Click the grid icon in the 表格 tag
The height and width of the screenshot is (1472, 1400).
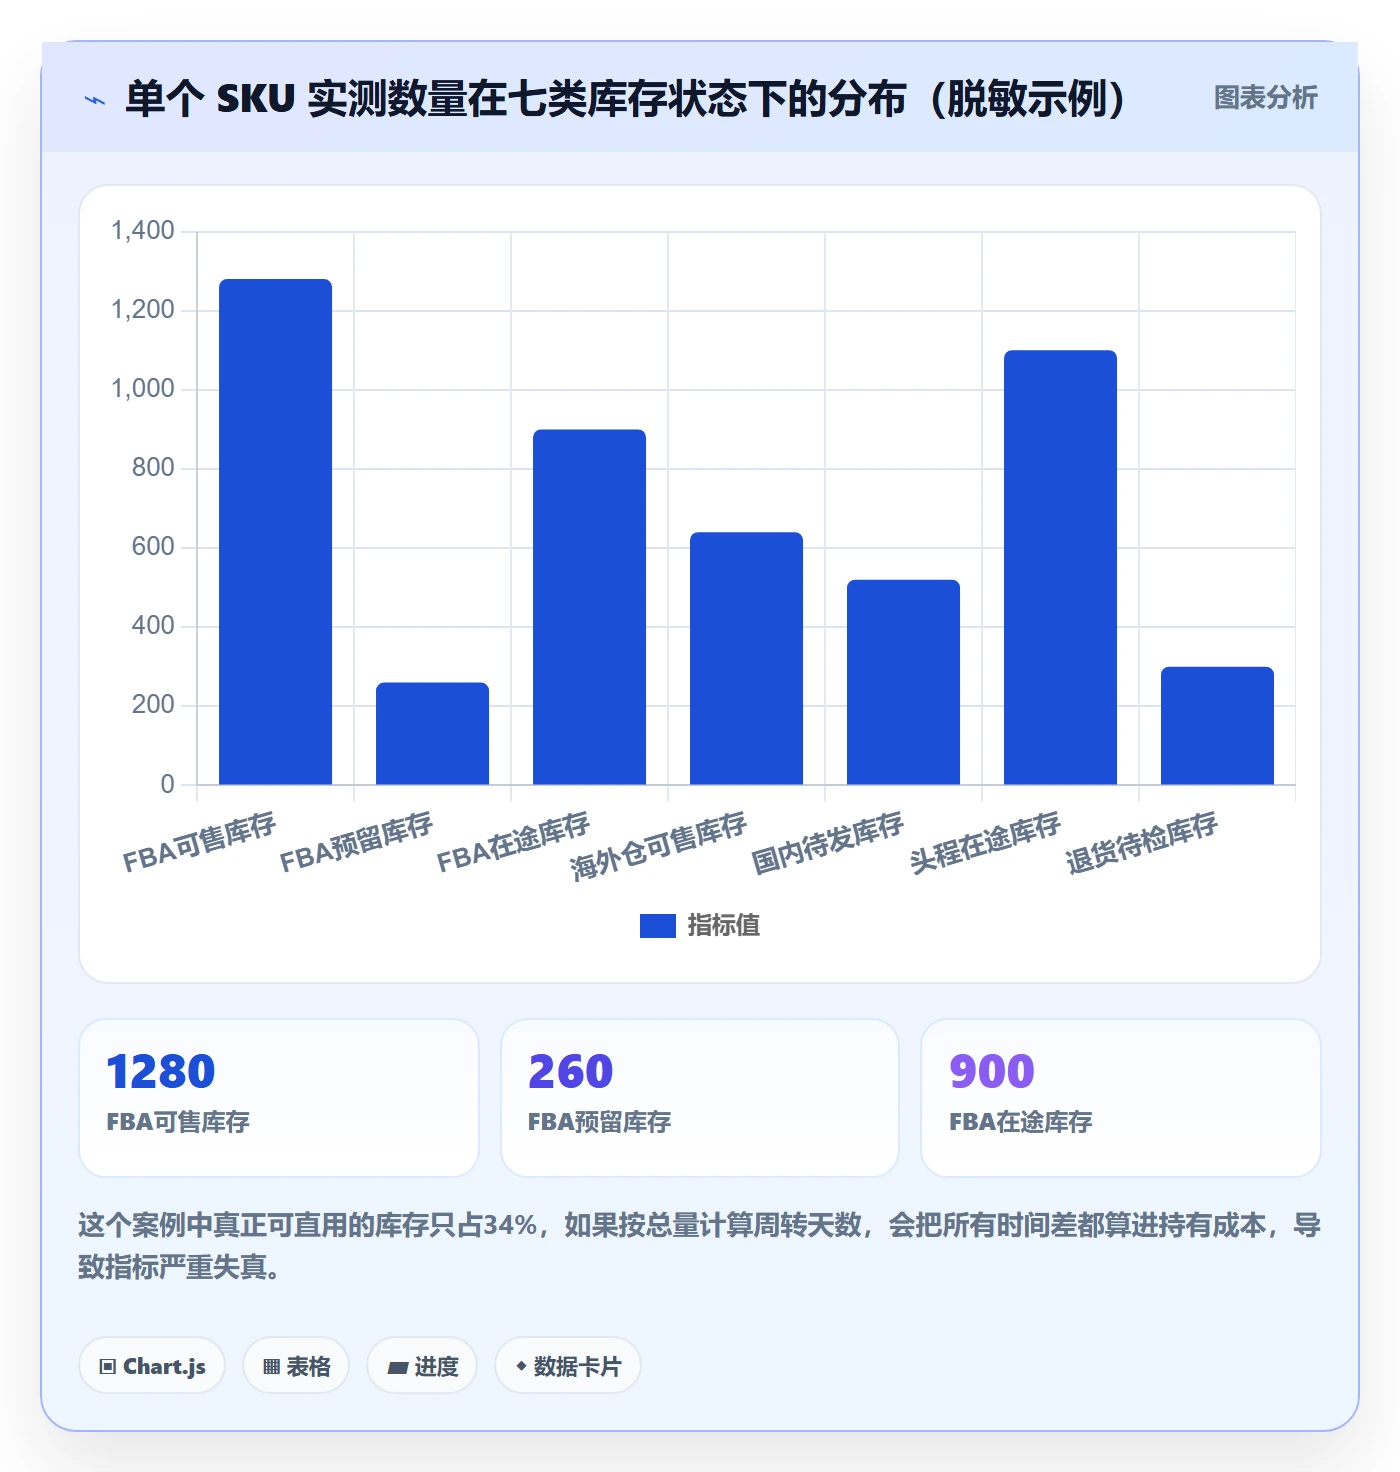[x=271, y=1367]
